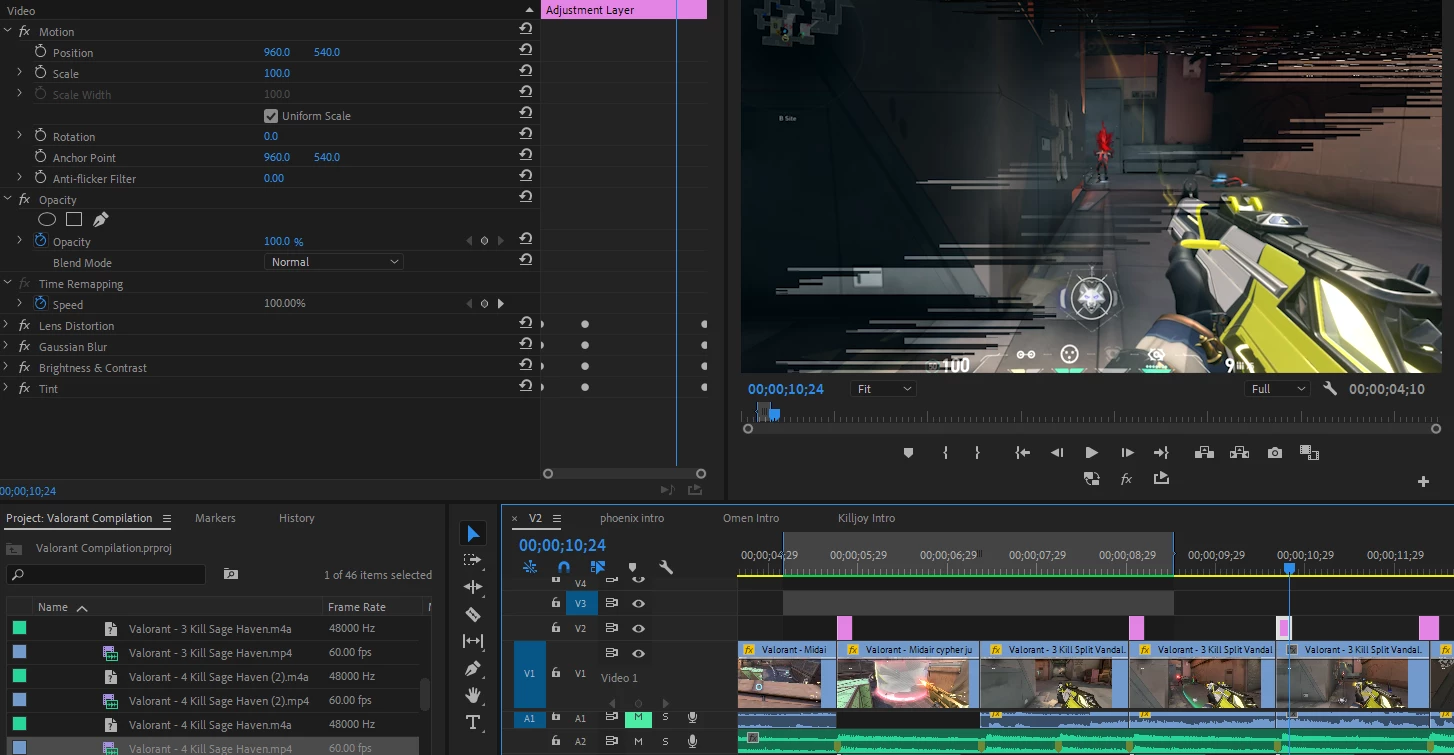Open Full playback resolution dropdown

(x=1277, y=389)
